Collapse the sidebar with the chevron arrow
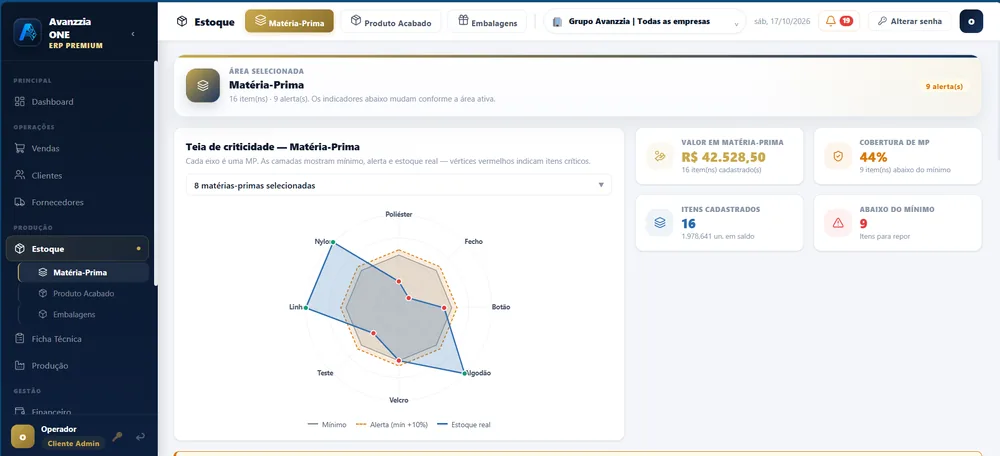Screen dimensions: 1000x456 pyautogui.click(x=133, y=34)
